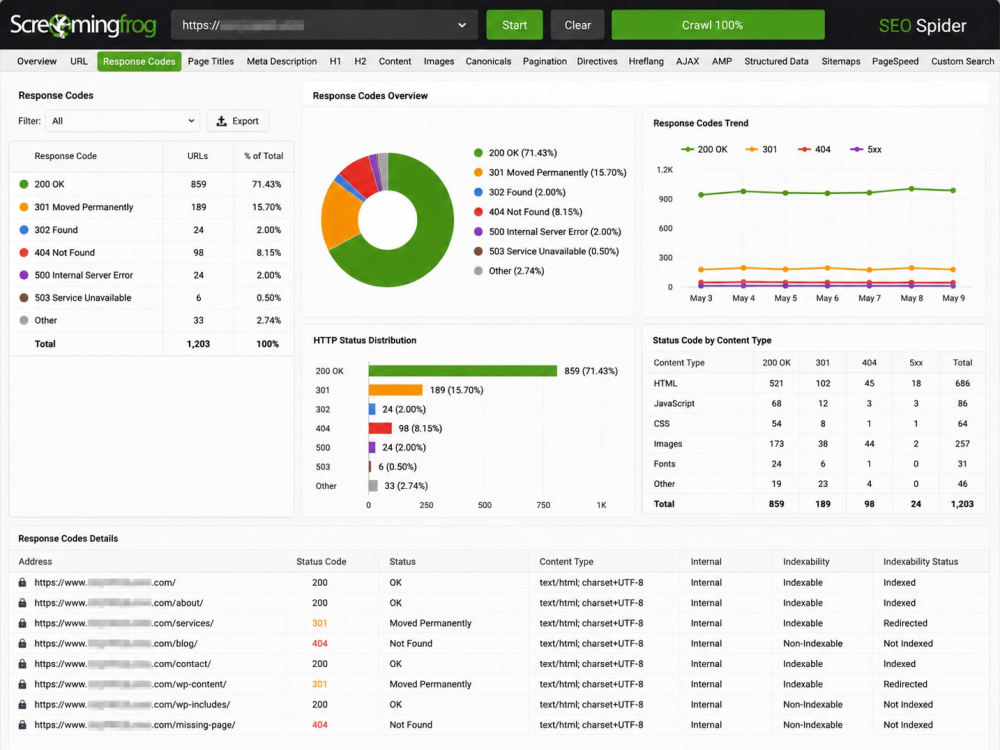
Task: Open the Structured Data tab
Action: pos(776,61)
